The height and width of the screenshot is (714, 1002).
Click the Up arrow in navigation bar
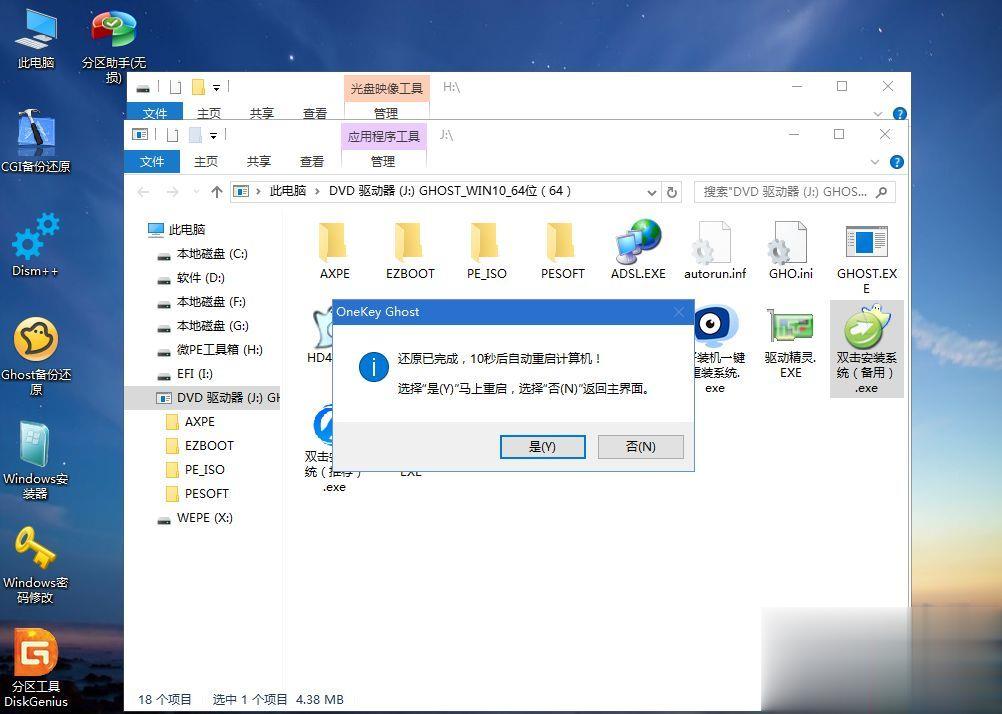217,192
